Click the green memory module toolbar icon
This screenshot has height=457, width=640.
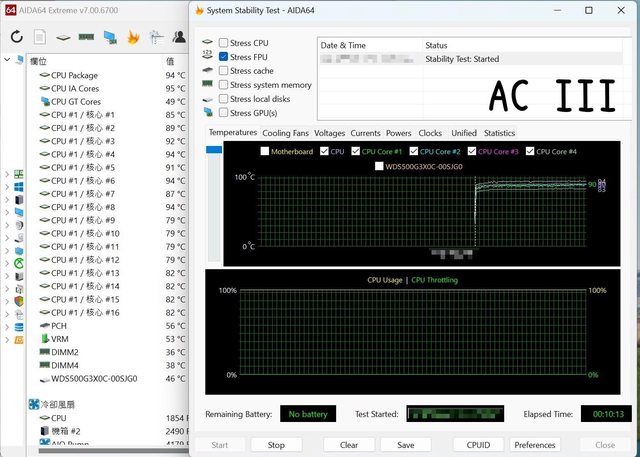tap(86, 37)
